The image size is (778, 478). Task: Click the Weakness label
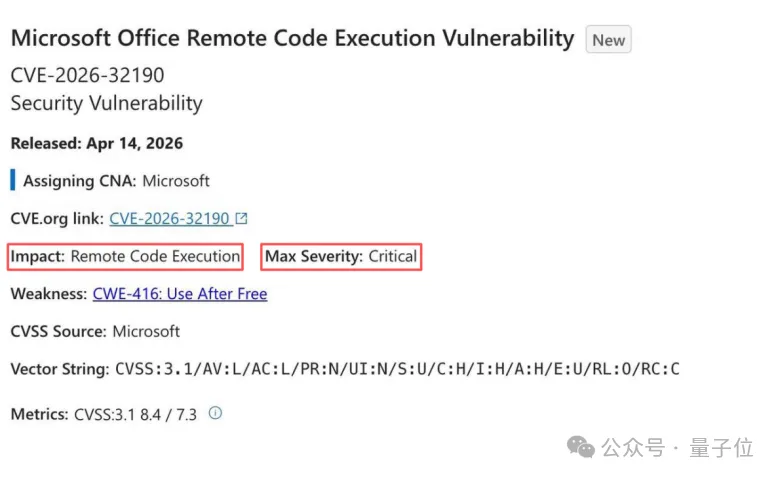(x=49, y=294)
